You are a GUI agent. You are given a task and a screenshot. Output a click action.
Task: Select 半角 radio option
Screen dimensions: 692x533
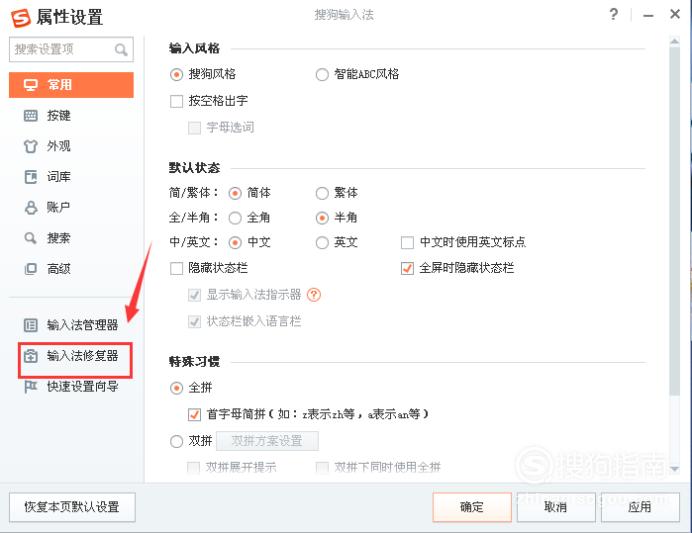[x=322, y=218]
